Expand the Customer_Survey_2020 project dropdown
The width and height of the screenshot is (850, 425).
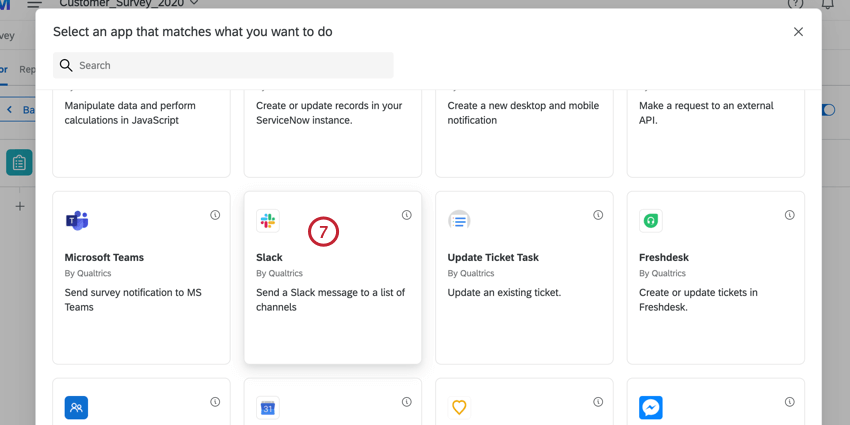click(194, 4)
